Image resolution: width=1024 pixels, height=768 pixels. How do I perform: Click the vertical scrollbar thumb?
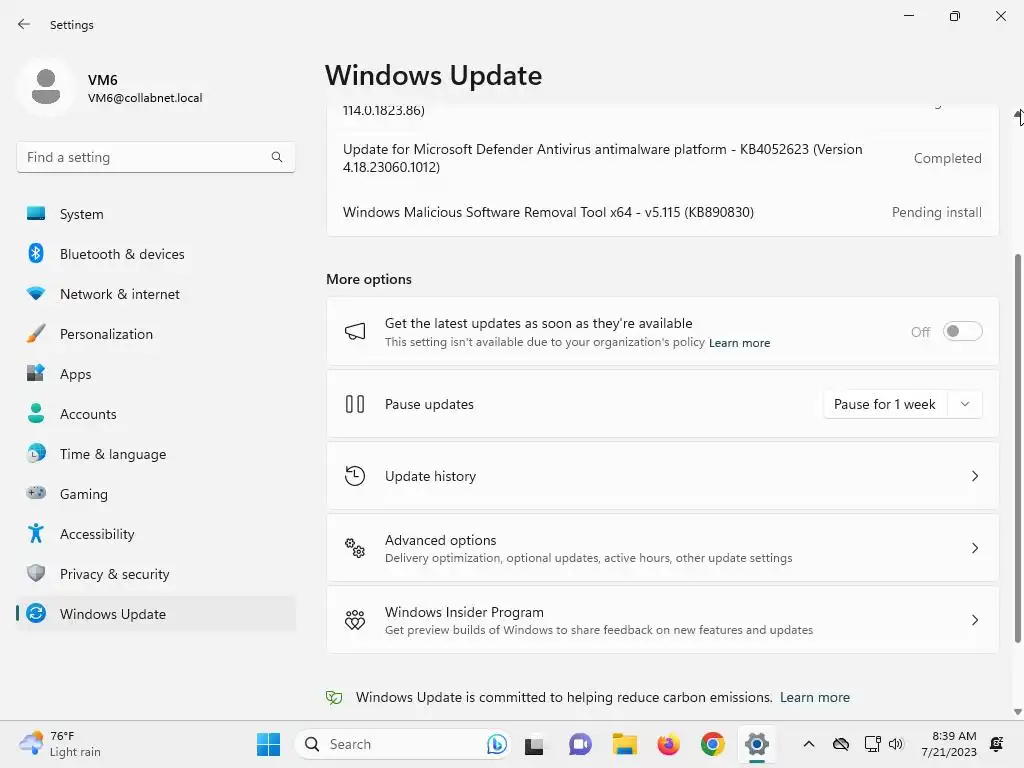[1017, 448]
